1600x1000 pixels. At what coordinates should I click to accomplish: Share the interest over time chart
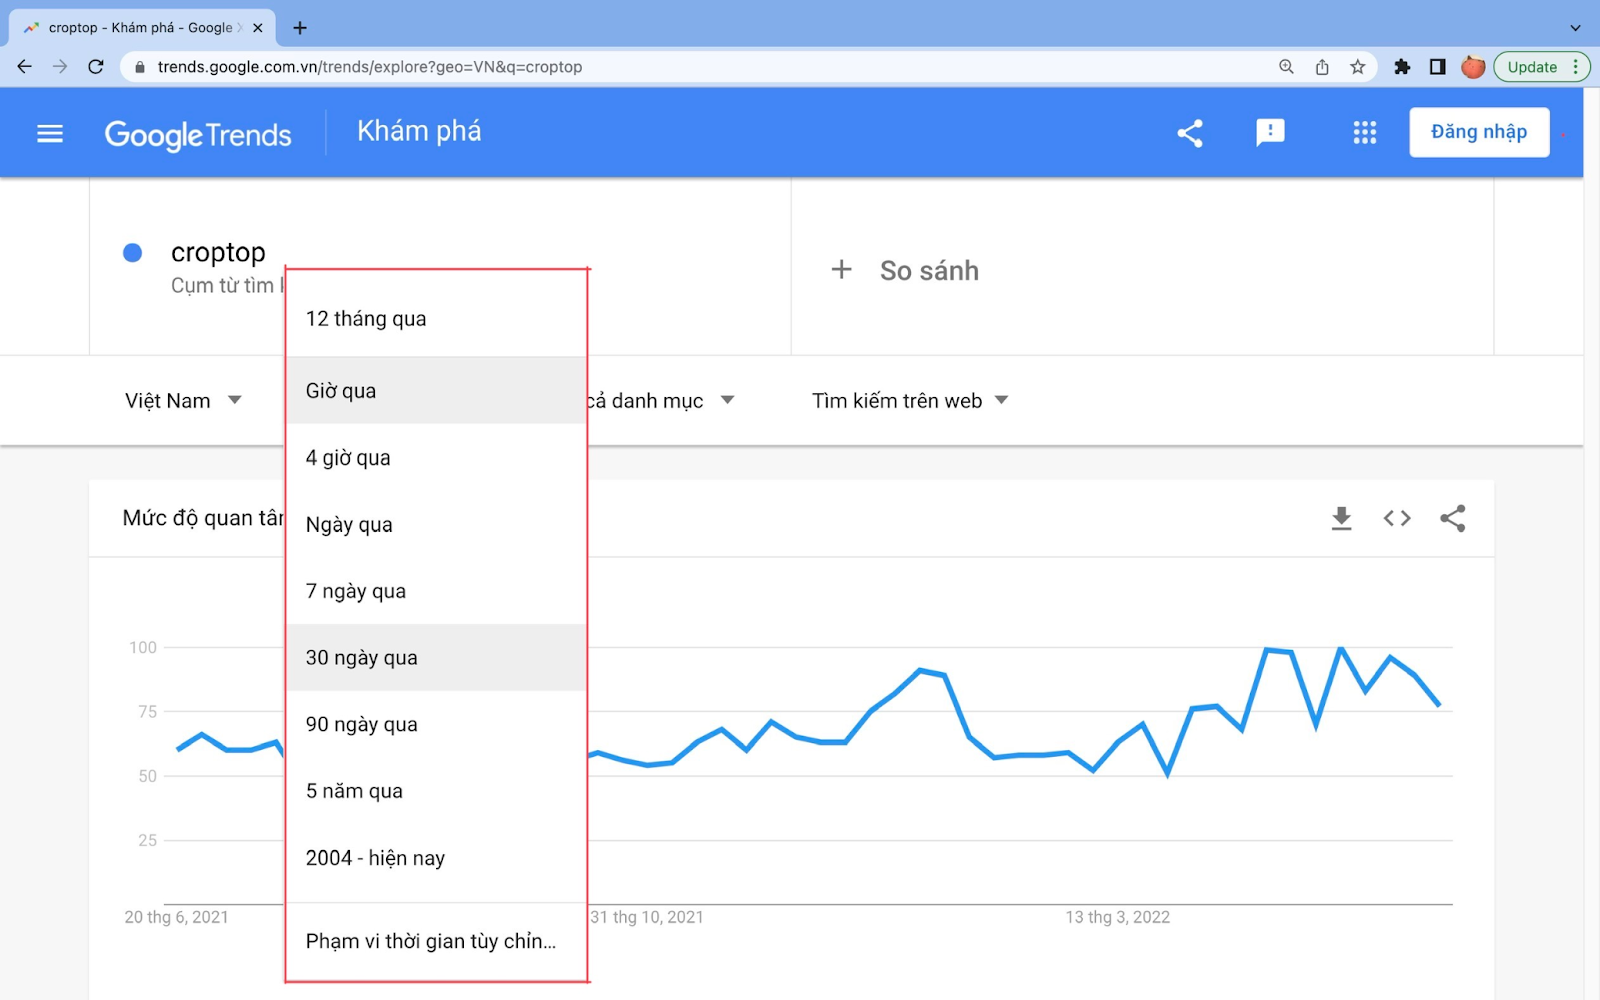[1453, 518]
